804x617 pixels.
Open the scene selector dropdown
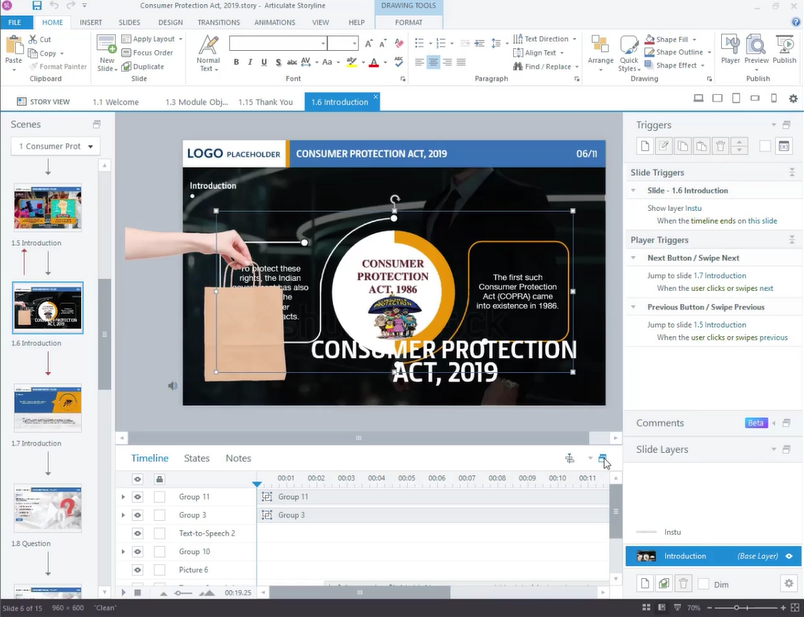coord(55,146)
